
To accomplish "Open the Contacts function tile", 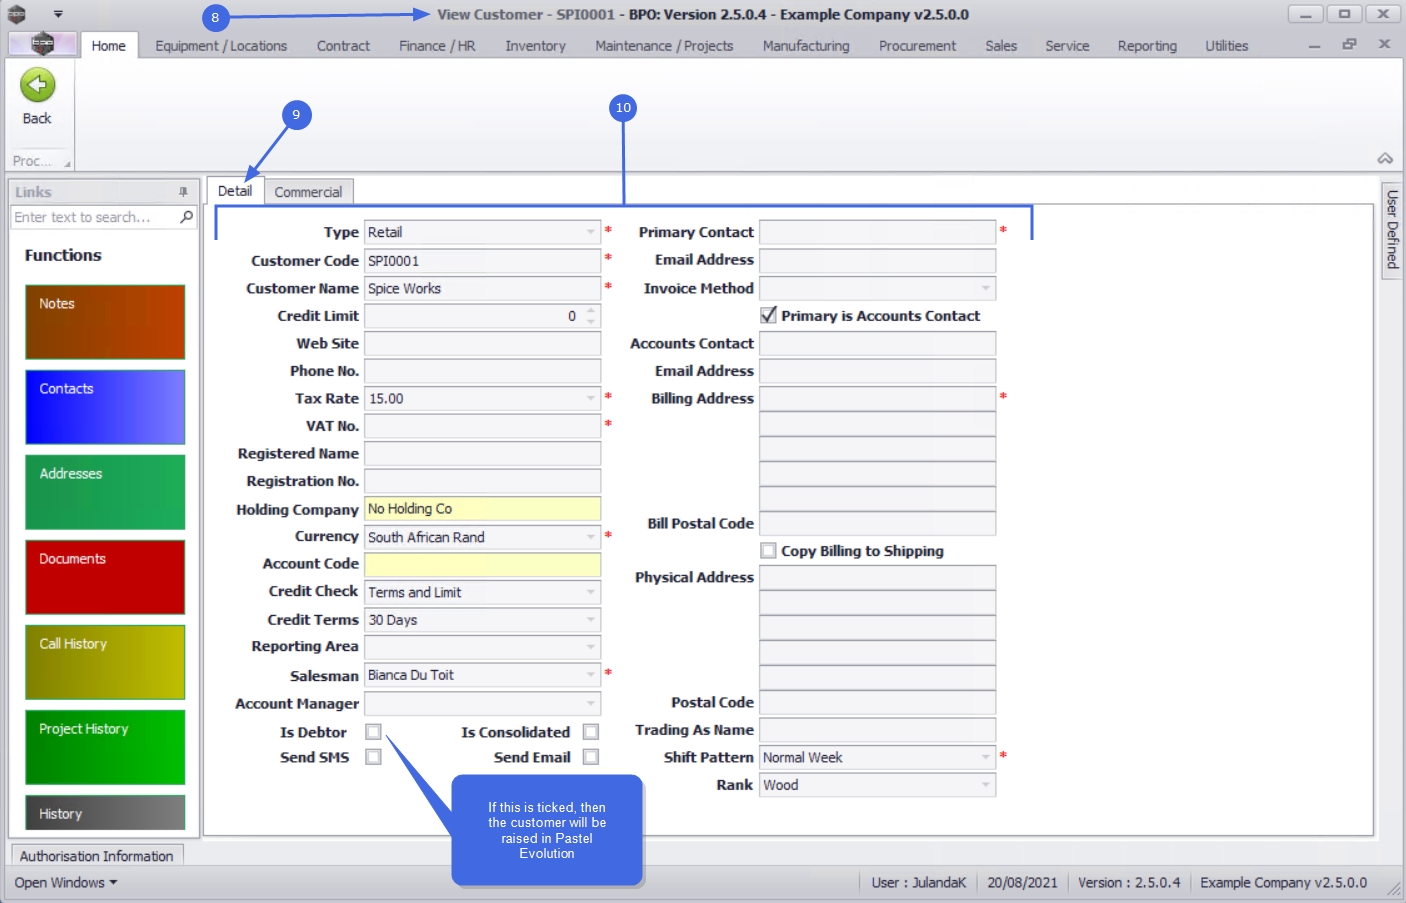I will (105, 407).
